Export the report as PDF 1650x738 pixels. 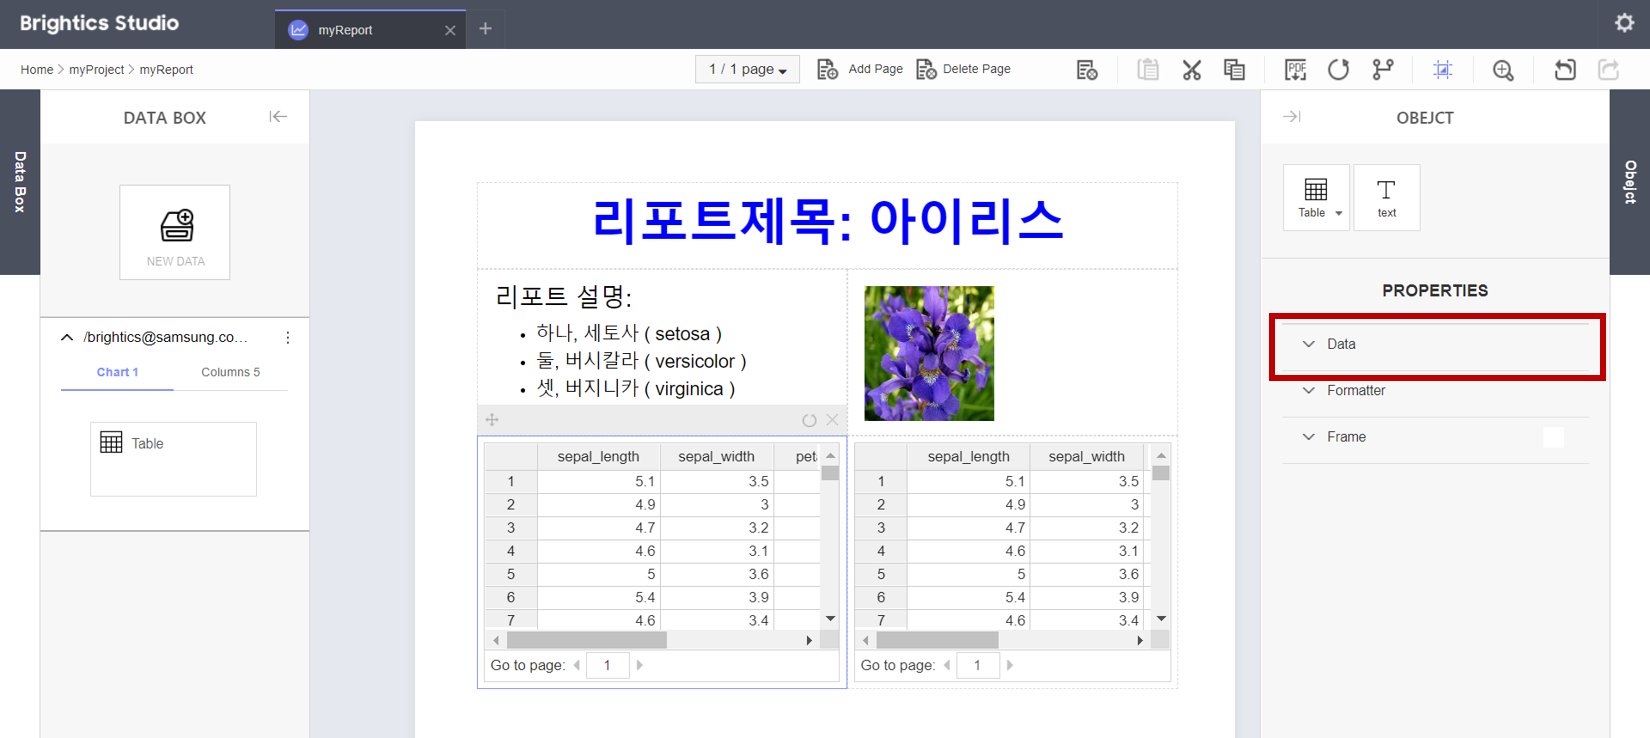1295,69
